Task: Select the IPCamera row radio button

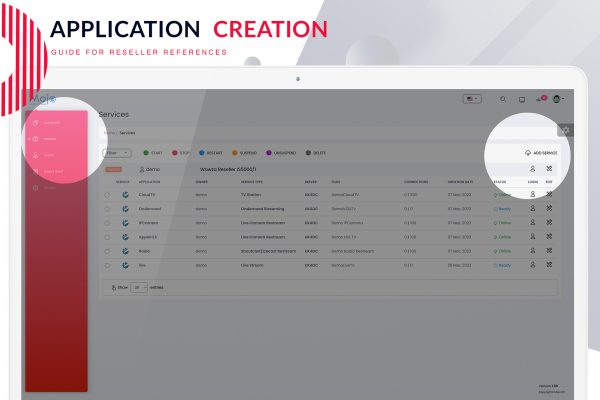Action: click(x=107, y=223)
